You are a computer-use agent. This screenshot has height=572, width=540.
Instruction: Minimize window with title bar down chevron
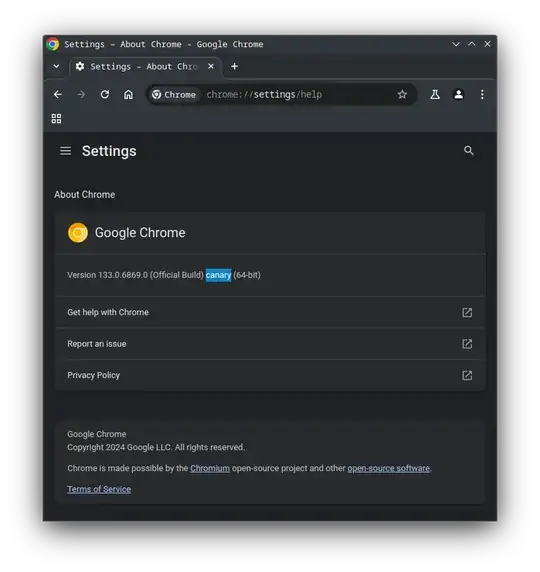pos(456,44)
